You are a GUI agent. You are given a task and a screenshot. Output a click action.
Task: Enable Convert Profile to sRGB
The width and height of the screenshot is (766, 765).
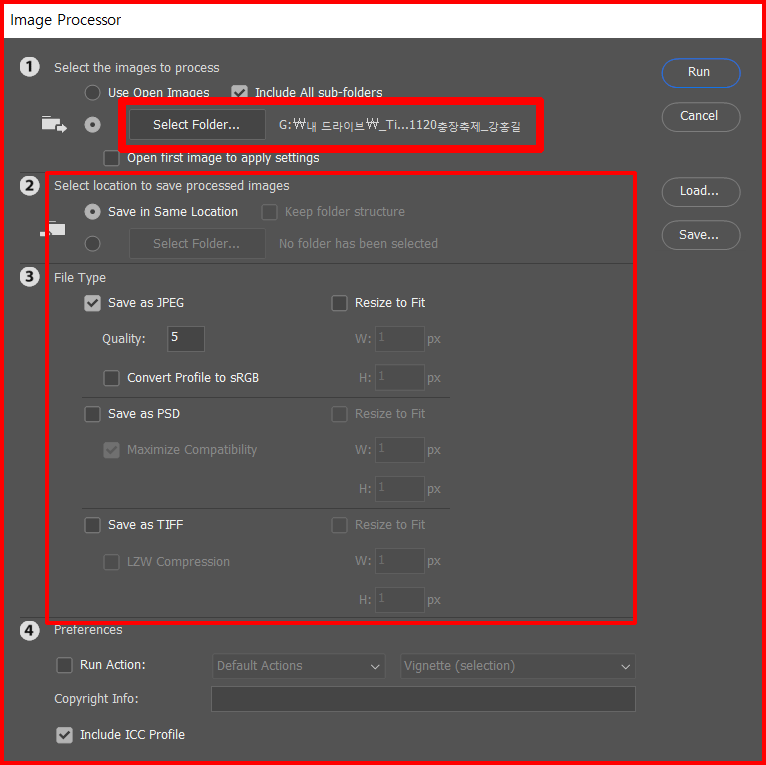tap(111, 378)
